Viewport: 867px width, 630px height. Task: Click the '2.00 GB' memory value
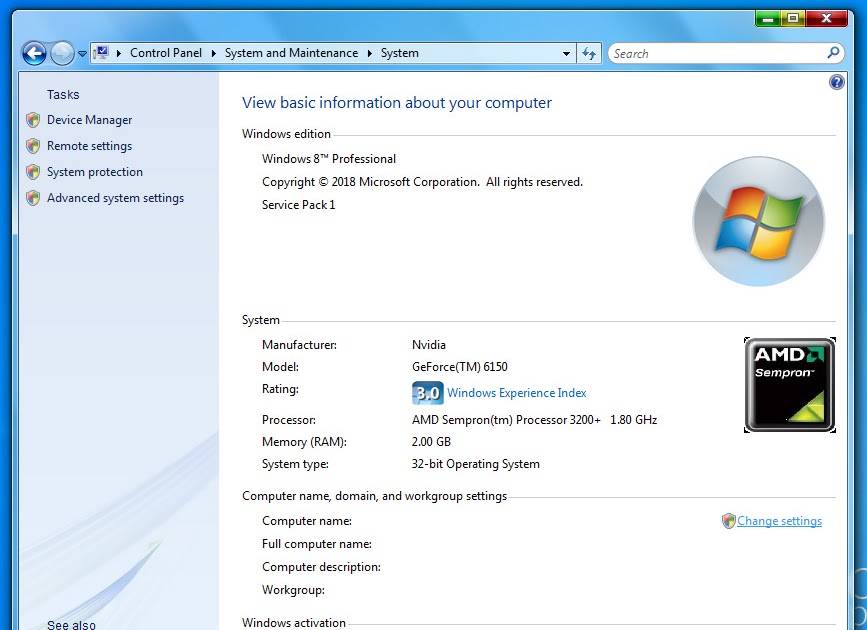(431, 442)
